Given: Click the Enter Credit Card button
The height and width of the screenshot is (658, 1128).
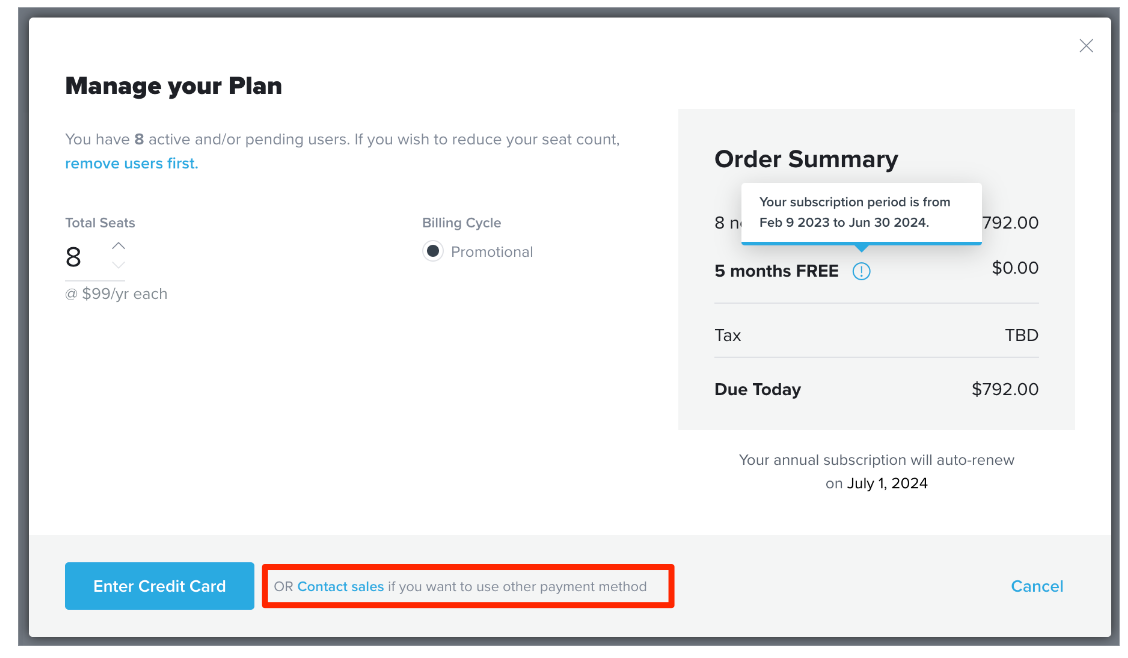Looking at the screenshot, I should pyautogui.click(x=160, y=586).
